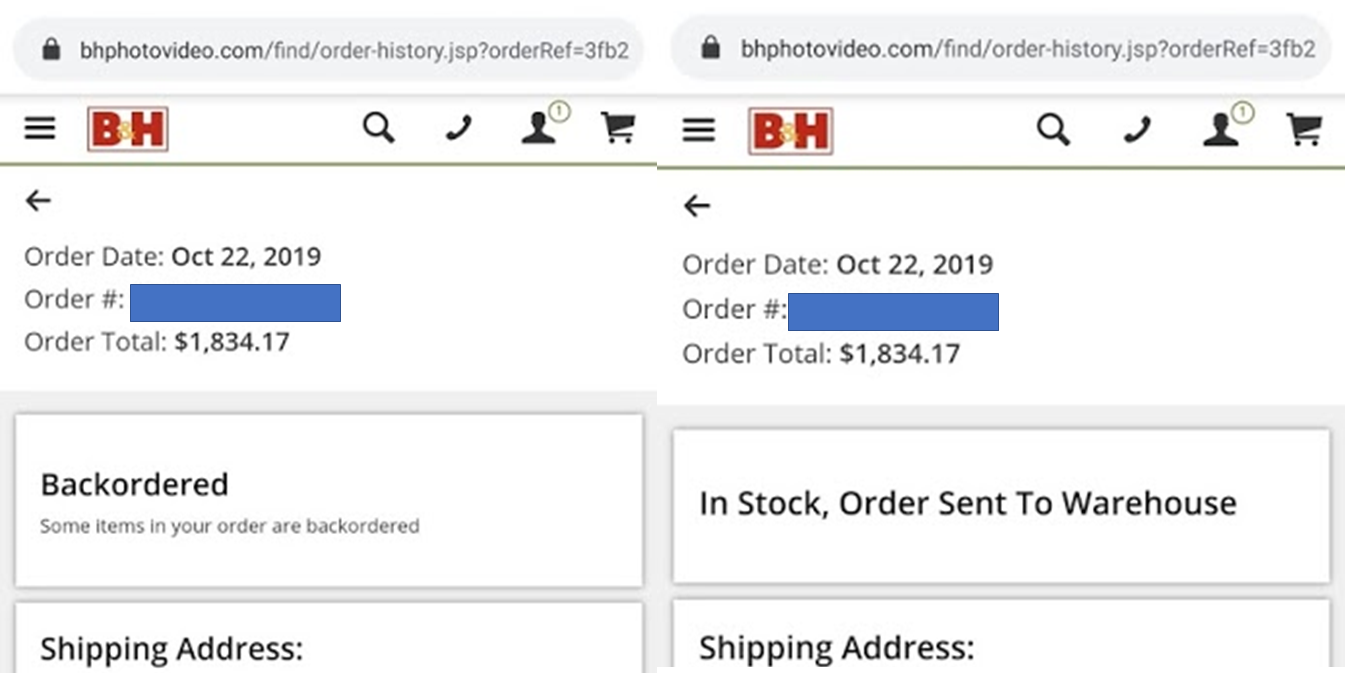Tap phone call icon in left screenshot

click(458, 129)
